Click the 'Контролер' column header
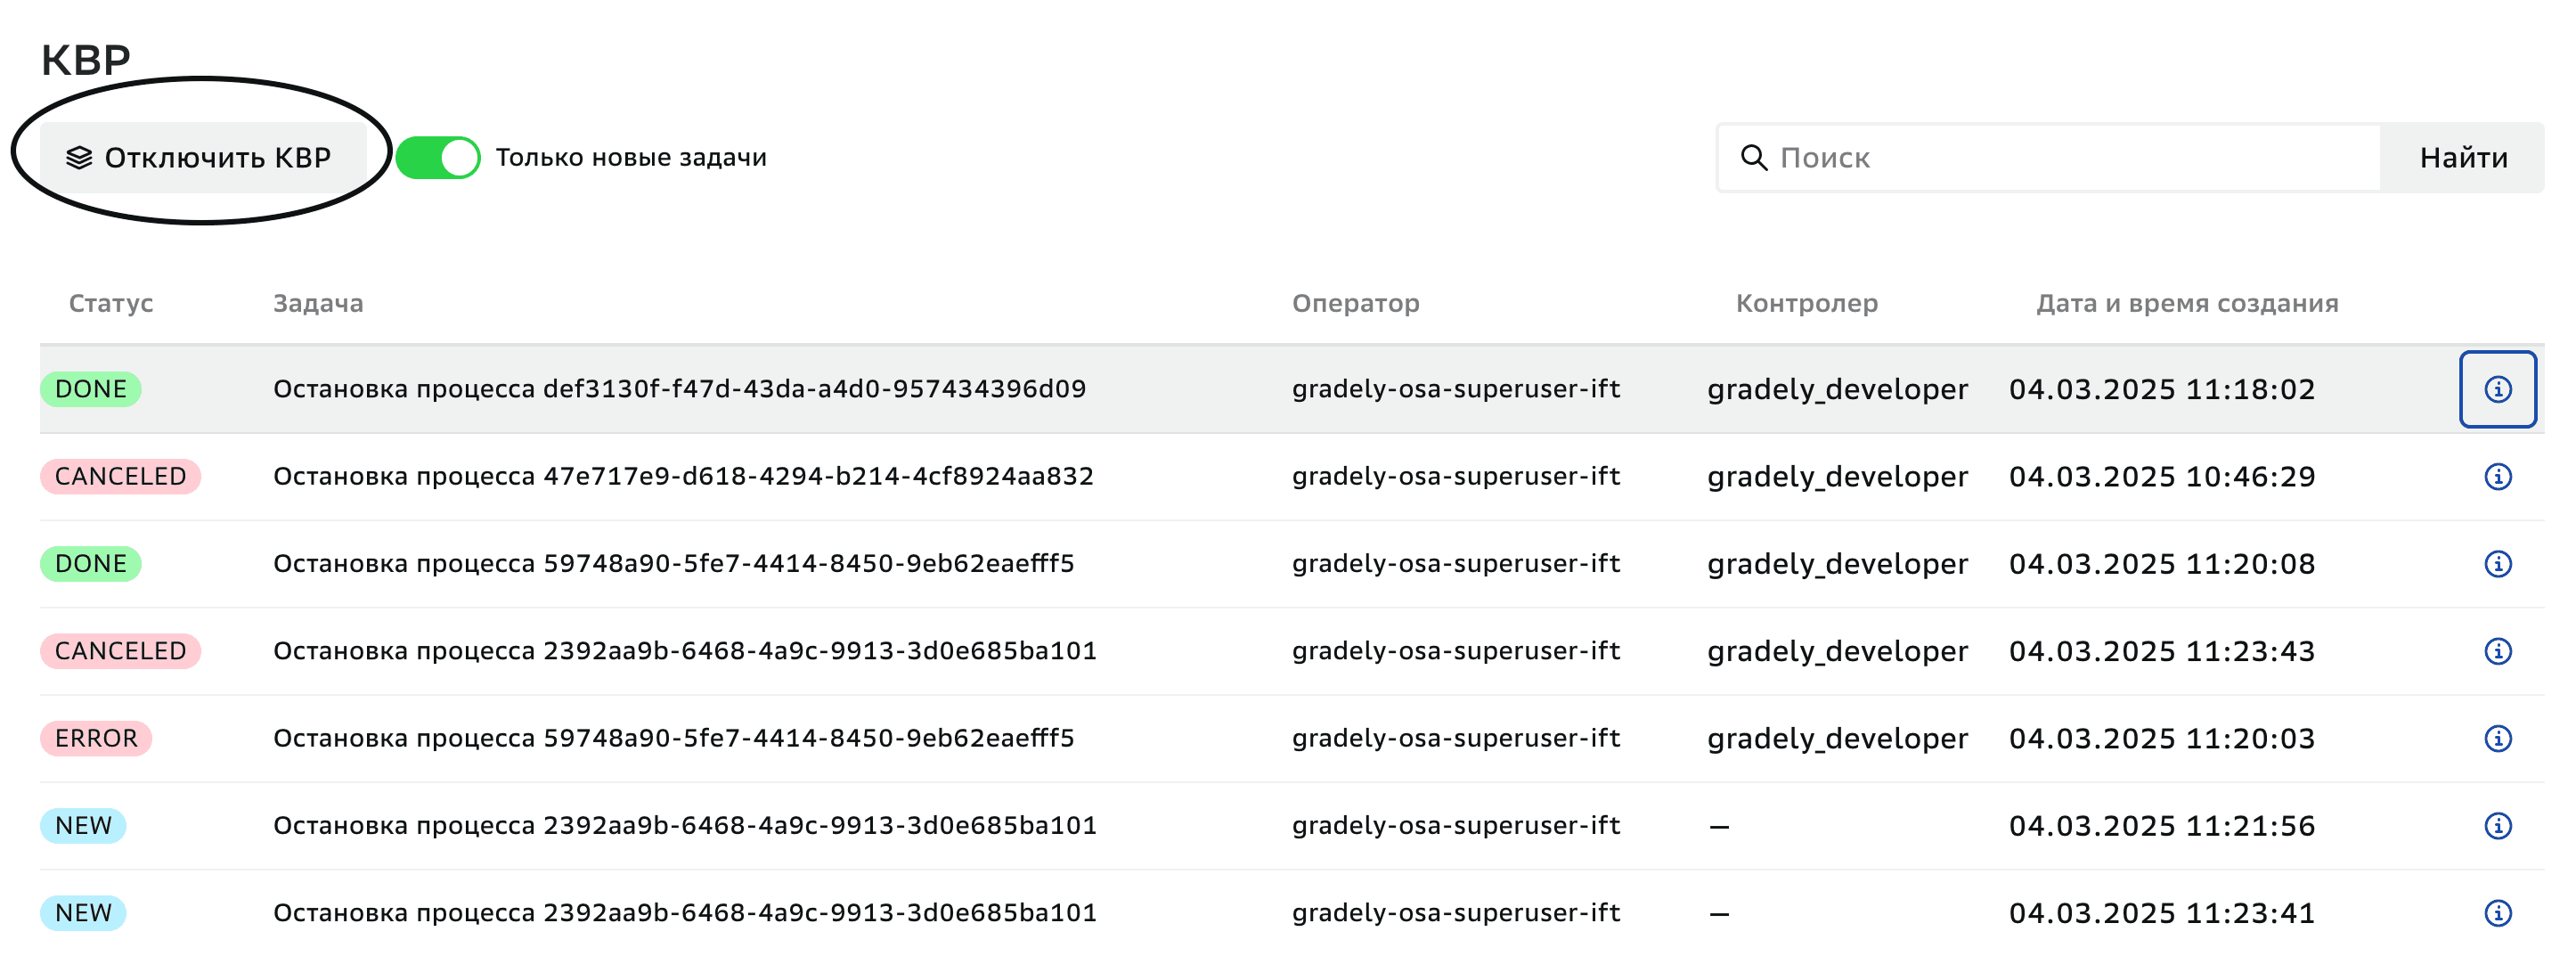 [x=1806, y=303]
